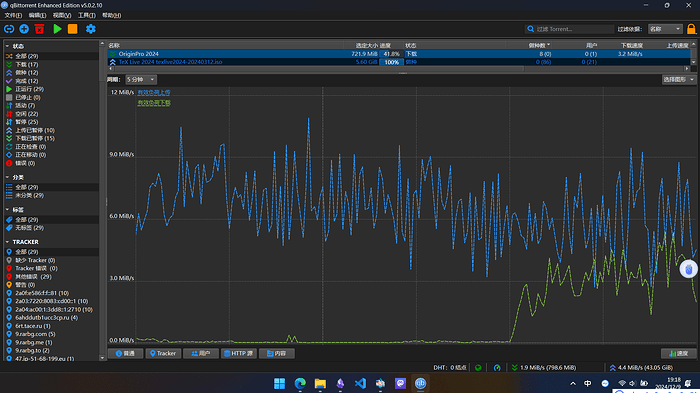Image resolution: width=700 pixels, height=393 pixels.
Task: Click the green connection status icon
Action: [x=478, y=368]
